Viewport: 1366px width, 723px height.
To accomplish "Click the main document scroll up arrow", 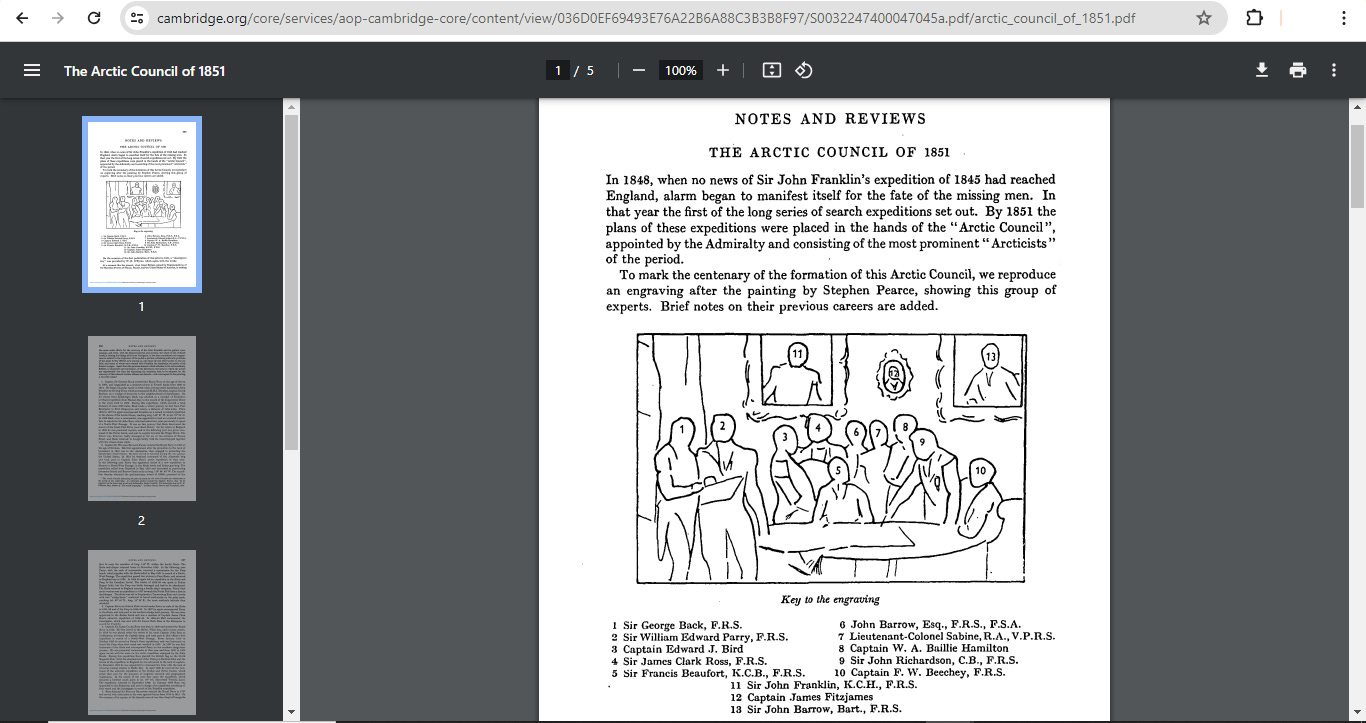I will [x=1357, y=105].
